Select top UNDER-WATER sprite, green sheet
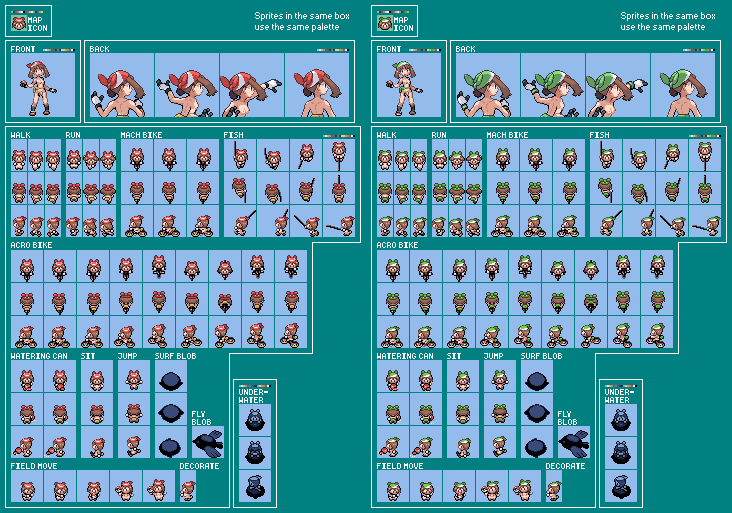732x513 pixels. [x=621, y=420]
